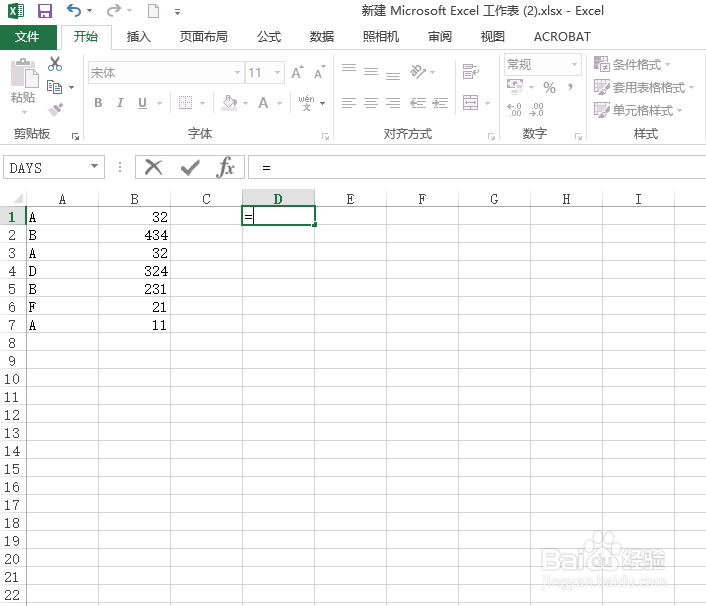The image size is (706, 606).
Task: Apply the fill color bucket
Action: [x=230, y=103]
